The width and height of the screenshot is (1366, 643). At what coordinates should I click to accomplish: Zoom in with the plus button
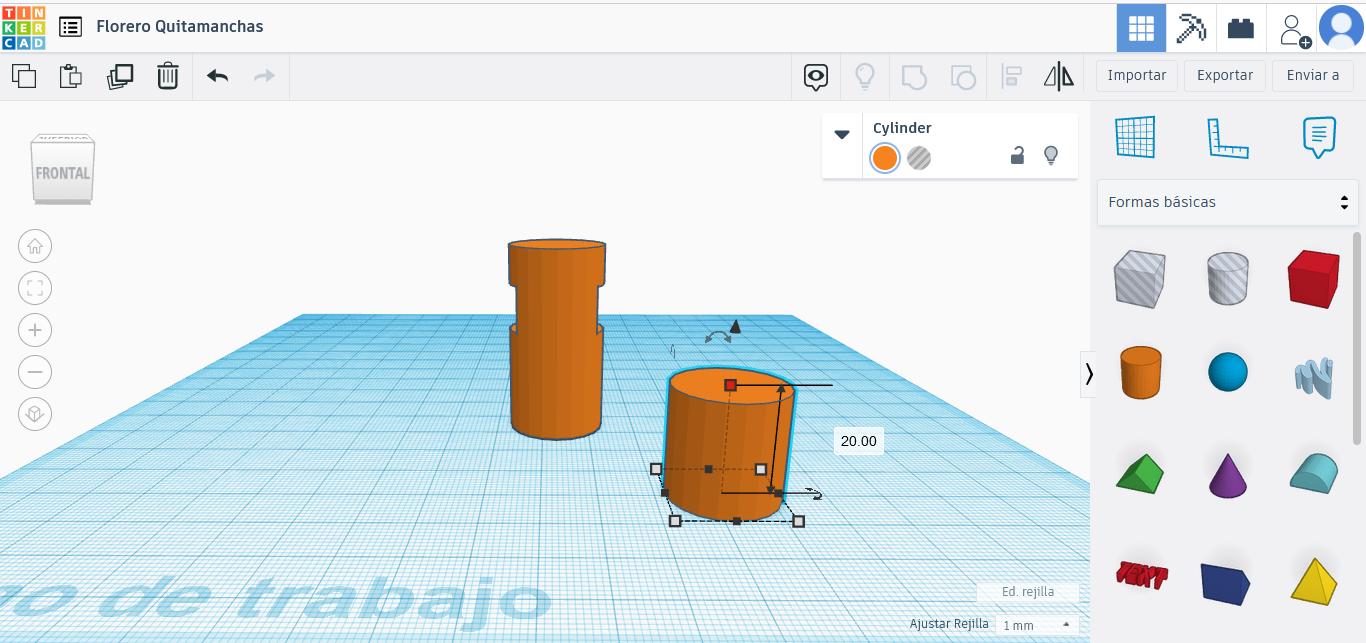[x=35, y=330]
